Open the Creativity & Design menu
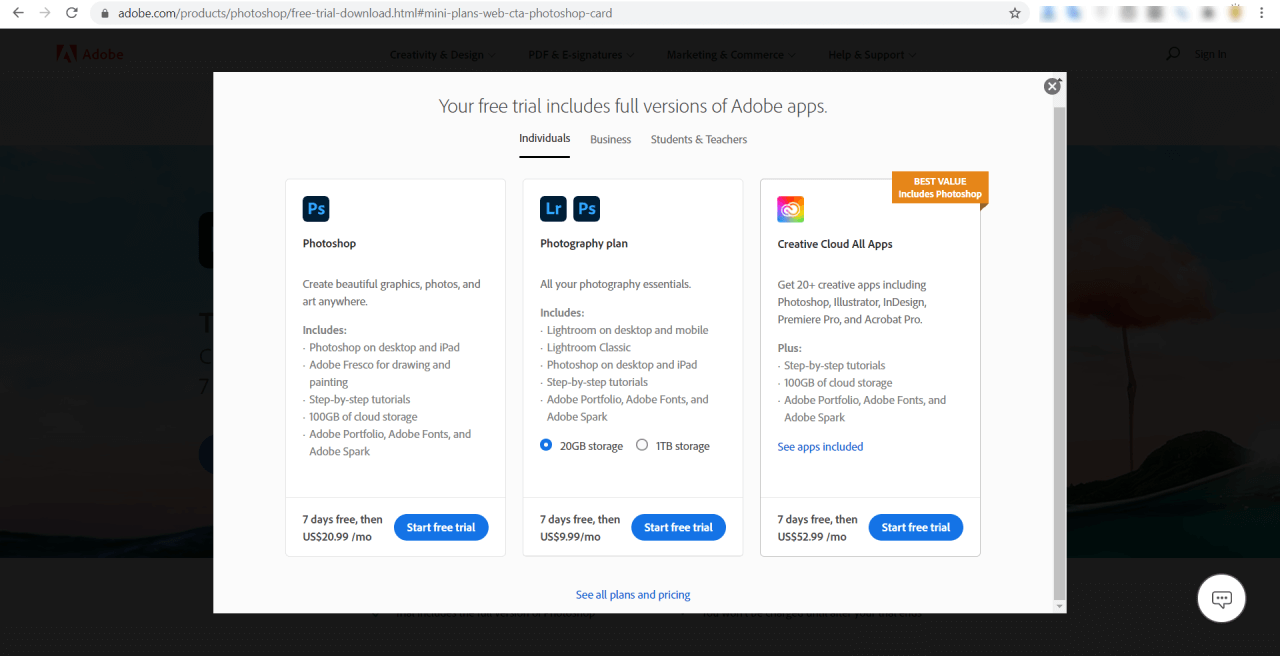Viewport: 1280px width, 656px height. 441,55
